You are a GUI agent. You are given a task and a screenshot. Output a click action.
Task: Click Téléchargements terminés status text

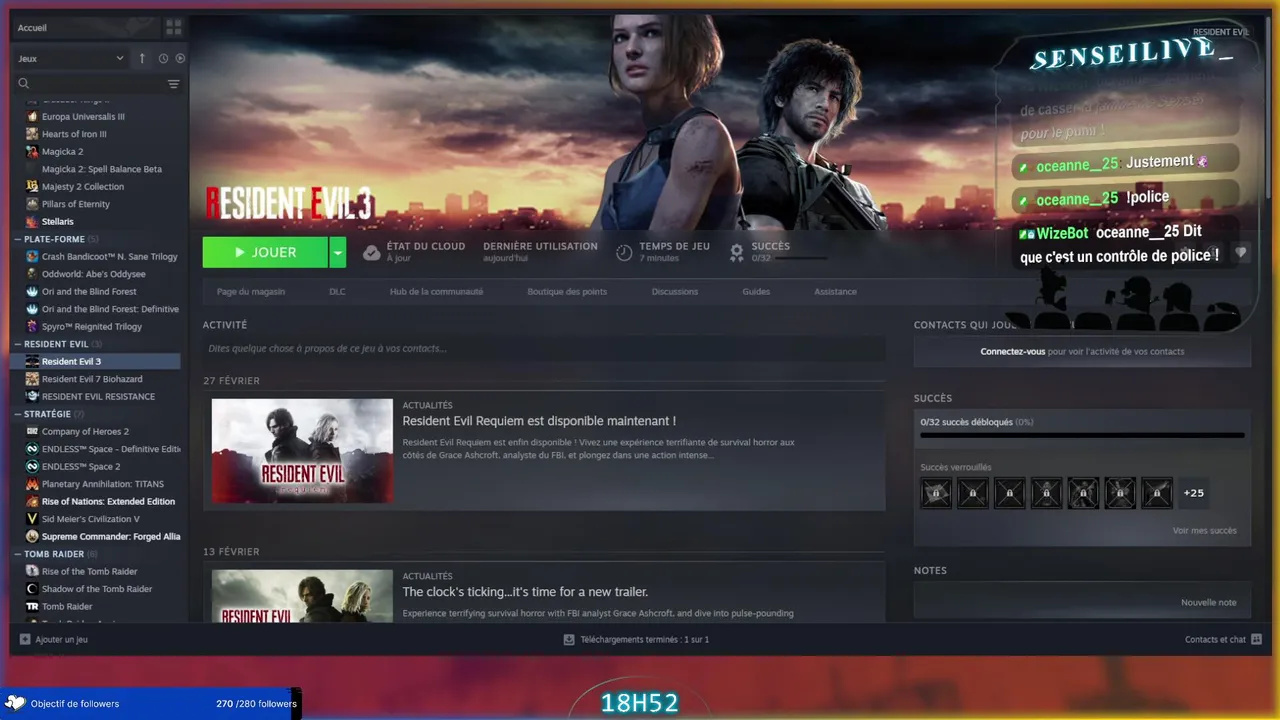[x=645, y=639]
